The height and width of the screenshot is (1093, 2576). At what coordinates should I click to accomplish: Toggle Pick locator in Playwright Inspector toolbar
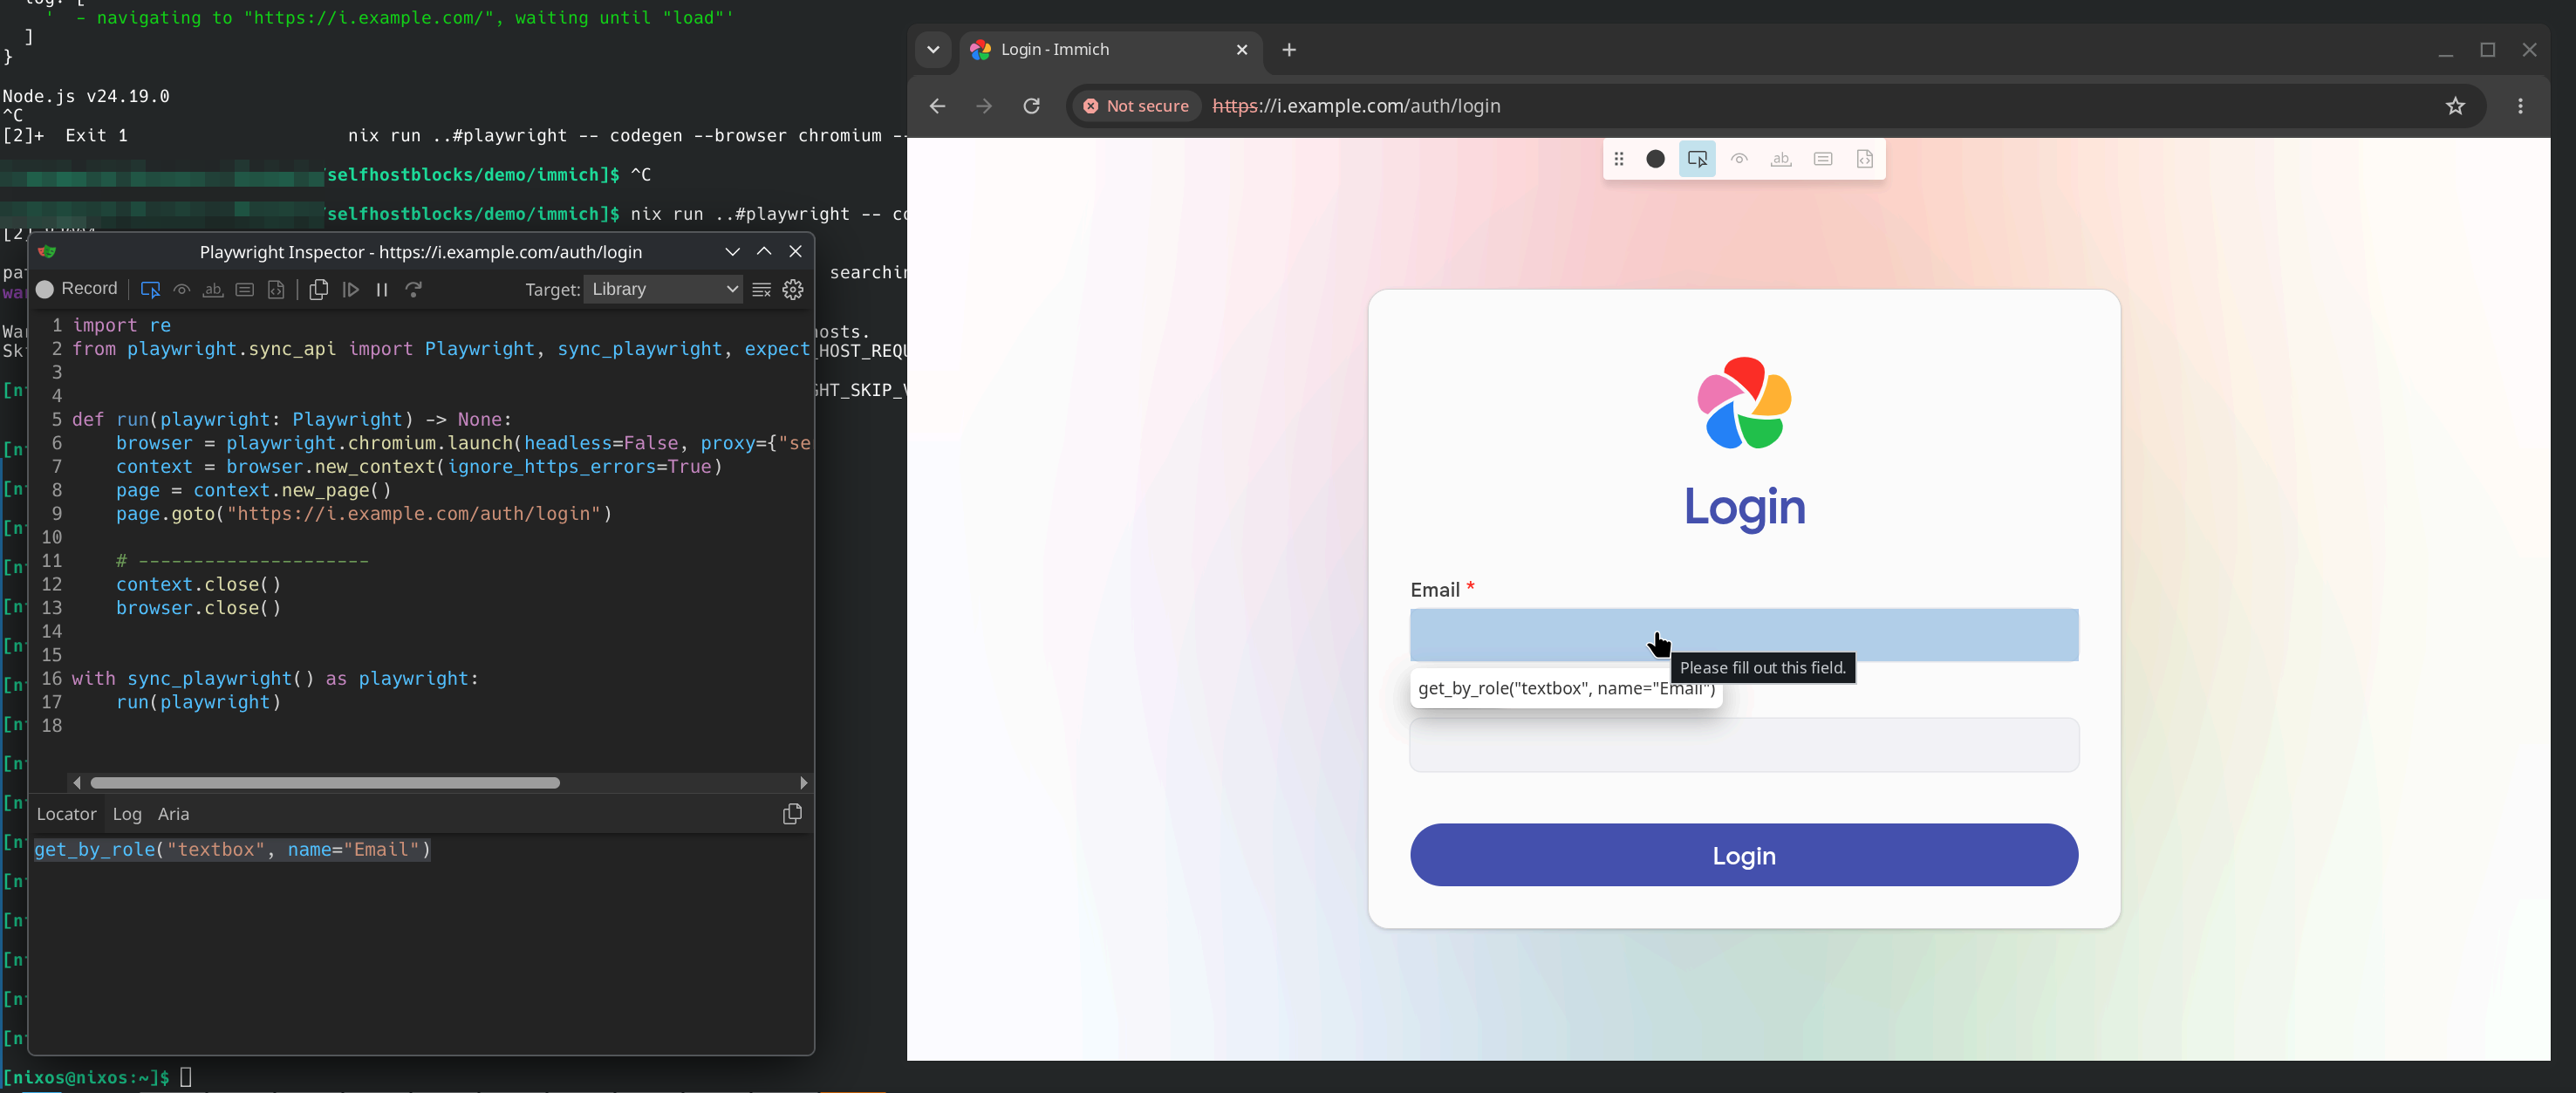click(x=150, y=289)
